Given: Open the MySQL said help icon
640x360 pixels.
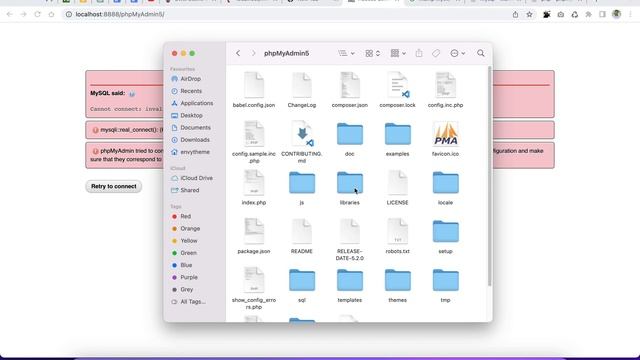Looking at the screenshot, I should (x=132, y=94).
